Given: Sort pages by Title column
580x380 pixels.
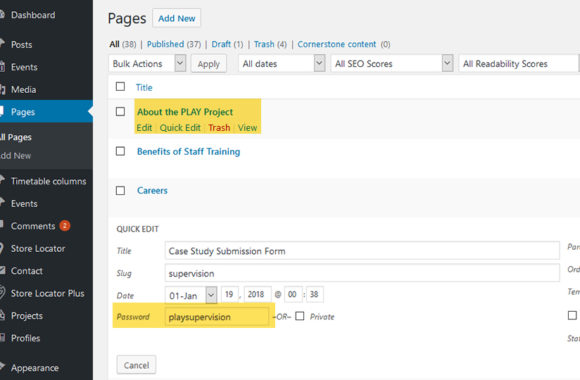Looking at the screenshot, I should [x=144, y=88].
